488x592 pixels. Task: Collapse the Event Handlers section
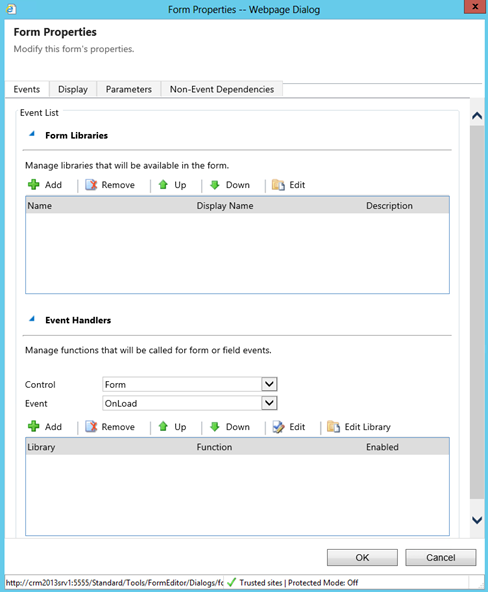click(x=32, y=319)
